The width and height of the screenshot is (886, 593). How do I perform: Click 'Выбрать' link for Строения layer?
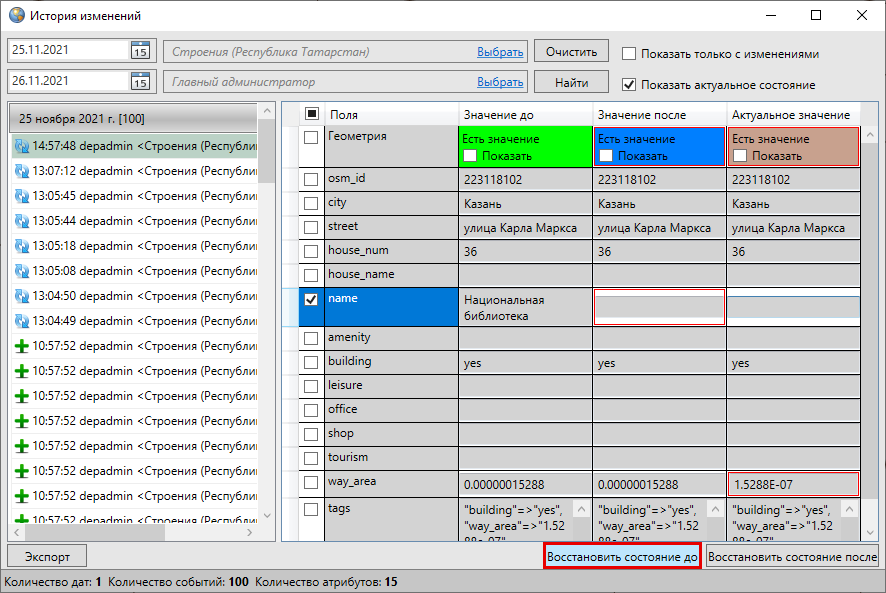500,52
